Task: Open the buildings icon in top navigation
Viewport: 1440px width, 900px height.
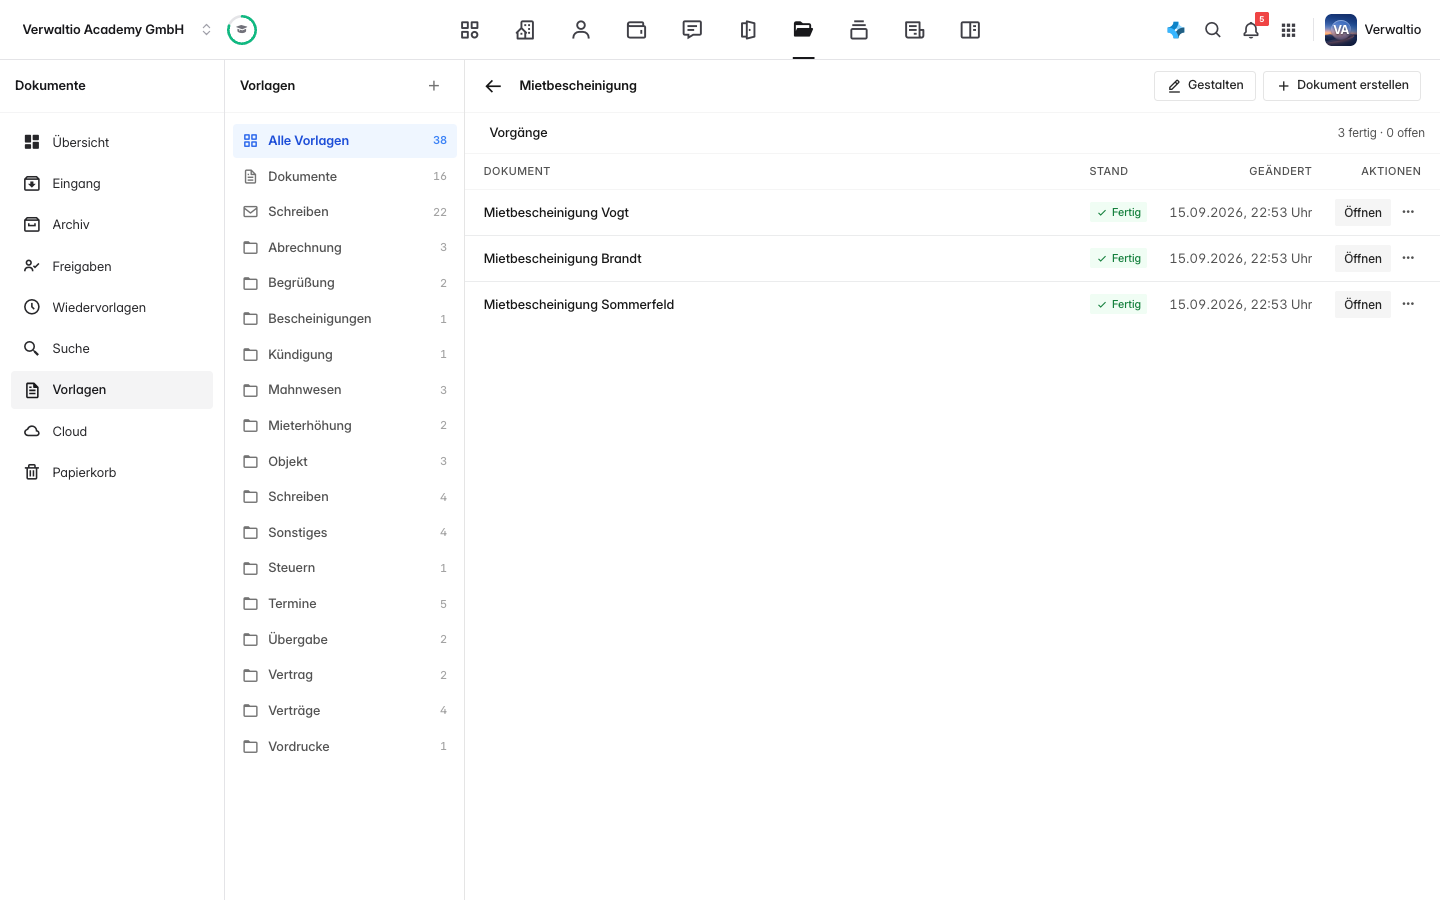Action: (525, 30)
